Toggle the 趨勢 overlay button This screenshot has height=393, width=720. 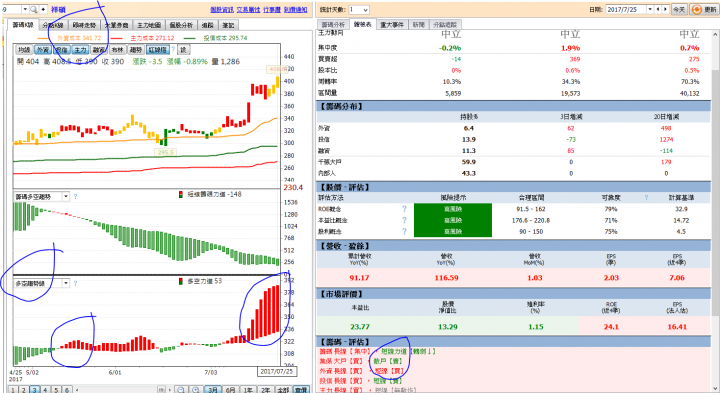[136, 50]
